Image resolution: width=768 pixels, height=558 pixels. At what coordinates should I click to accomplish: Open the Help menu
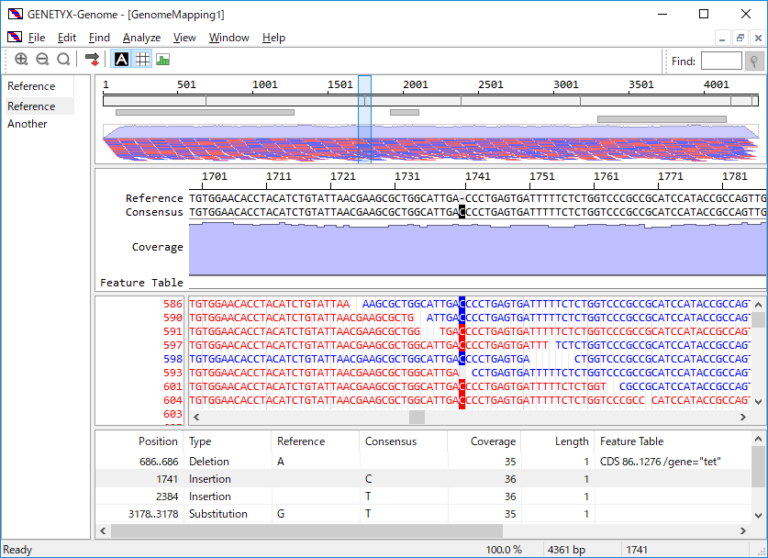click(x=273, y=38)
